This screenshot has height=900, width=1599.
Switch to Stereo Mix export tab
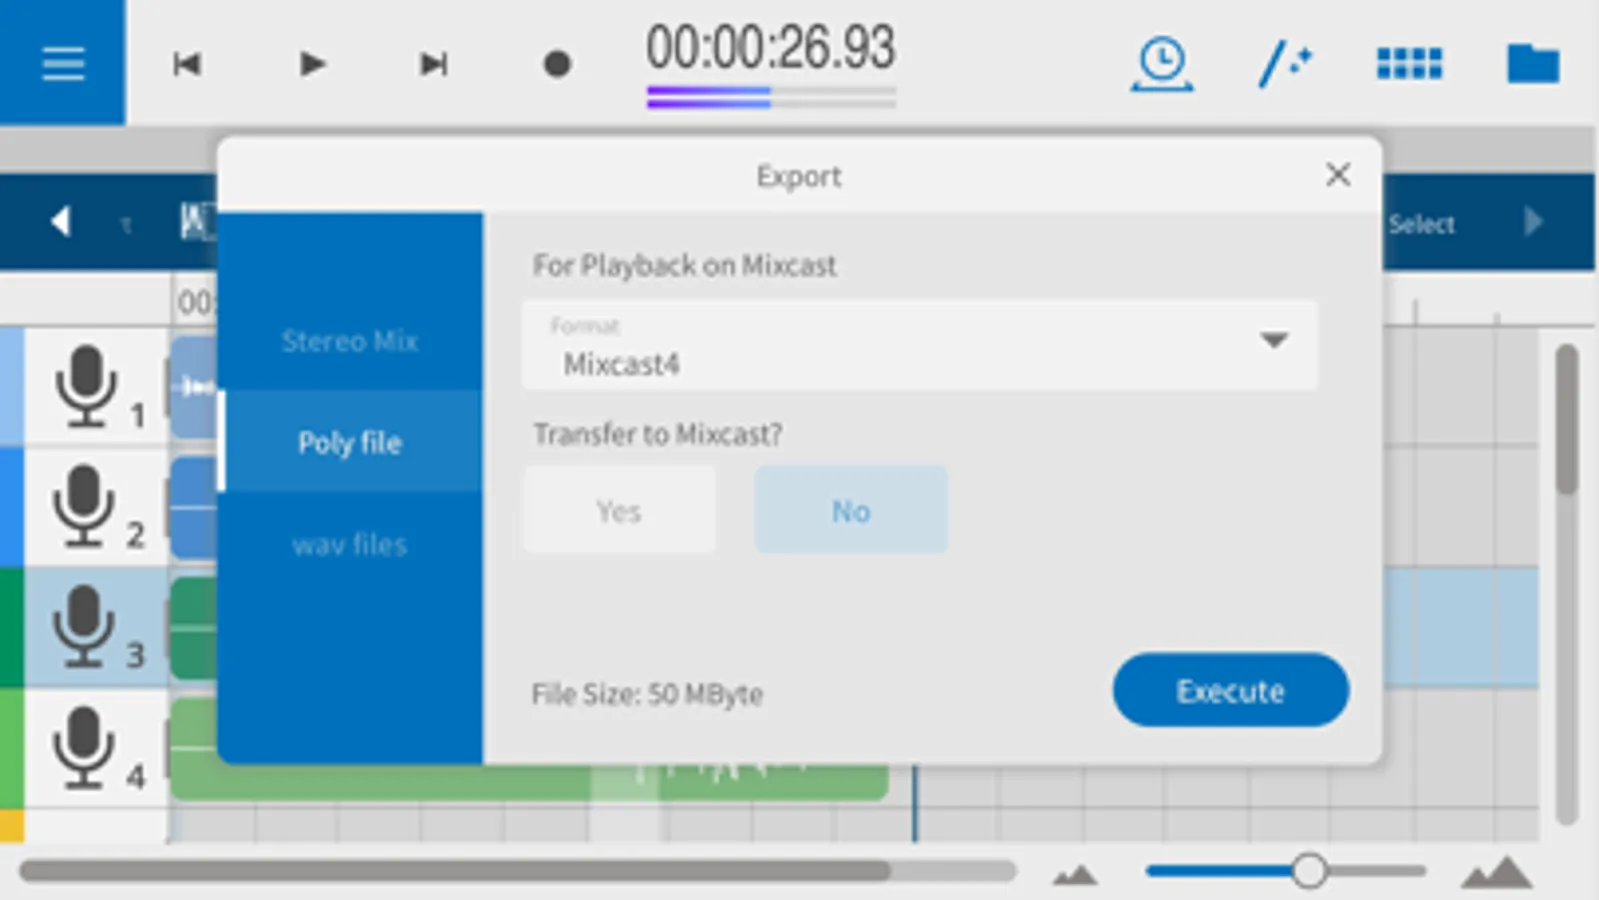pos(350,341)
